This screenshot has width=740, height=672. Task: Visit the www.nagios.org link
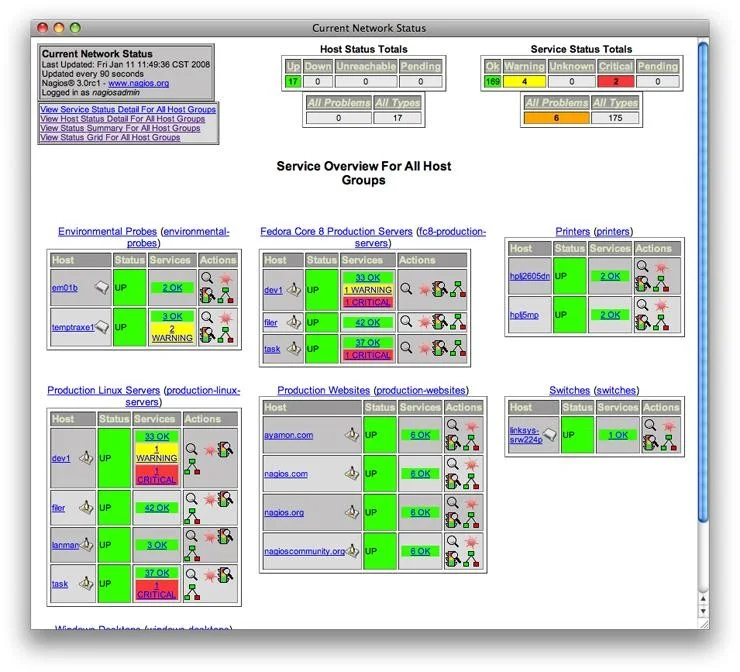tap(139, 83)
